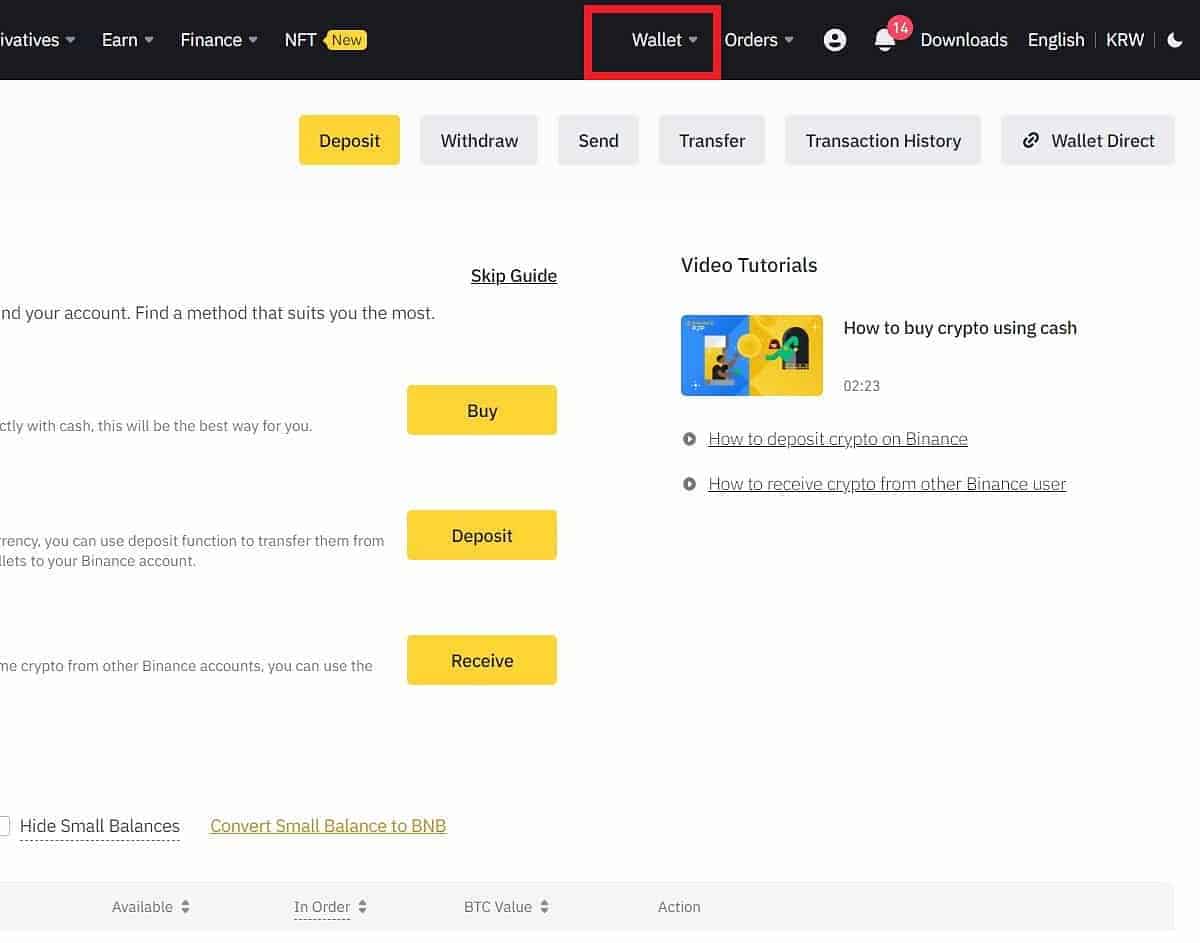Click play icon beside receive crypto tutorial
1200x943 pixels.
click(689, 484)
